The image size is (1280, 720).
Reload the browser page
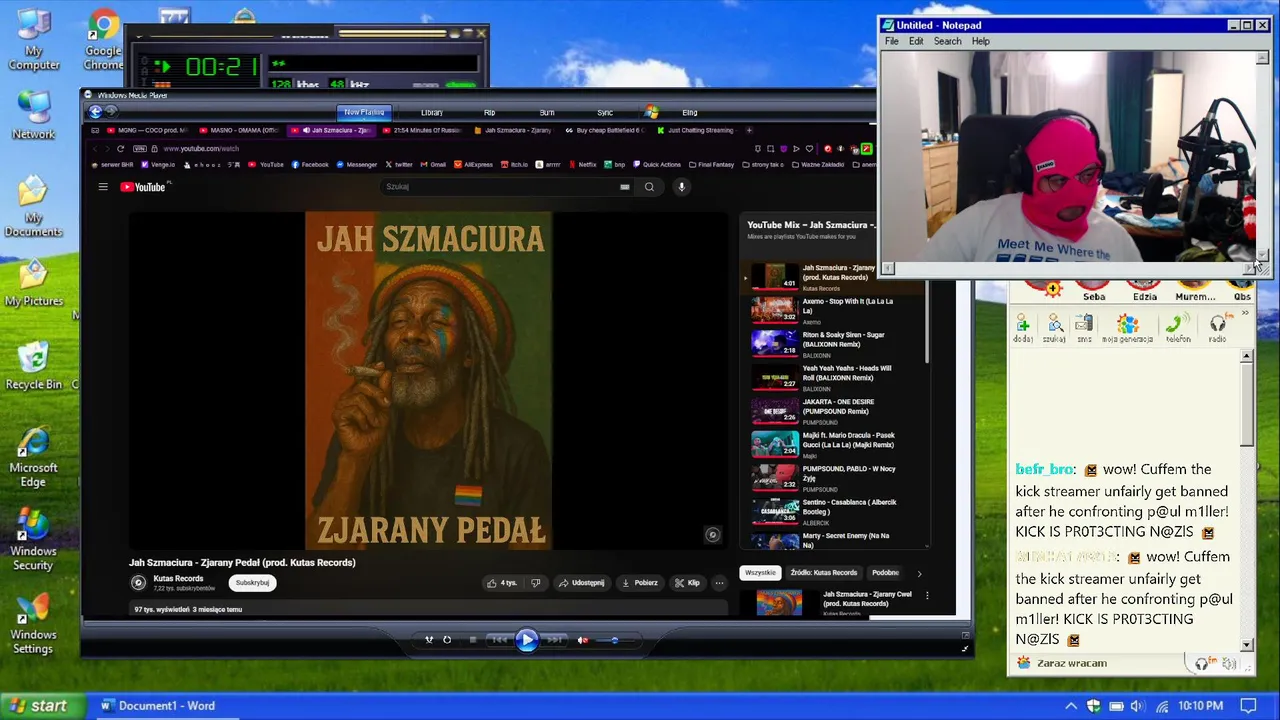click(x=120, y=148)
